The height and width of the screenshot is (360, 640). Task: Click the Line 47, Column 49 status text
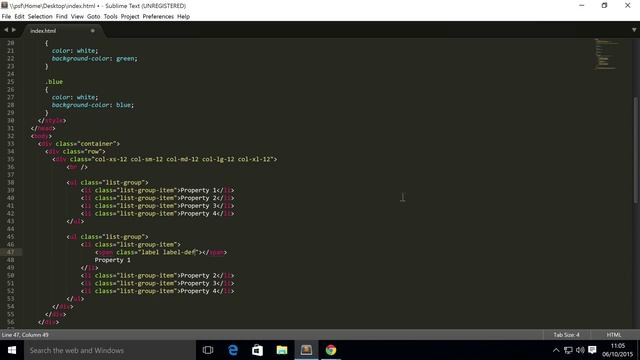pyautogui.click(x=25, y=335)
